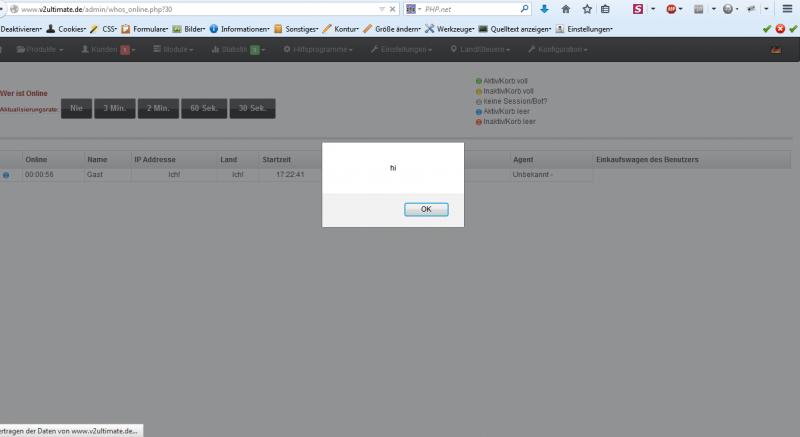The width and height of the screenshot is (800, 437).
Task: Click the German flag language icon
Action: pos(775,50)
